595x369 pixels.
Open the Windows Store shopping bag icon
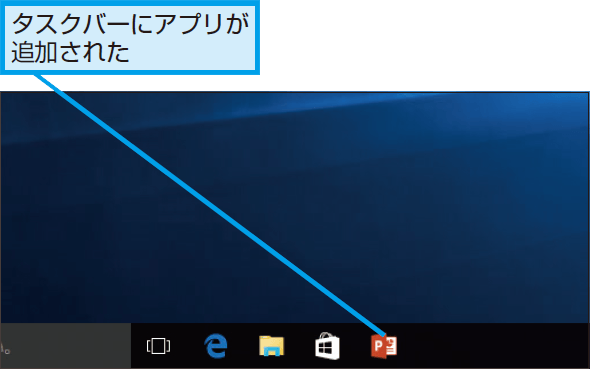click(327, 346)
